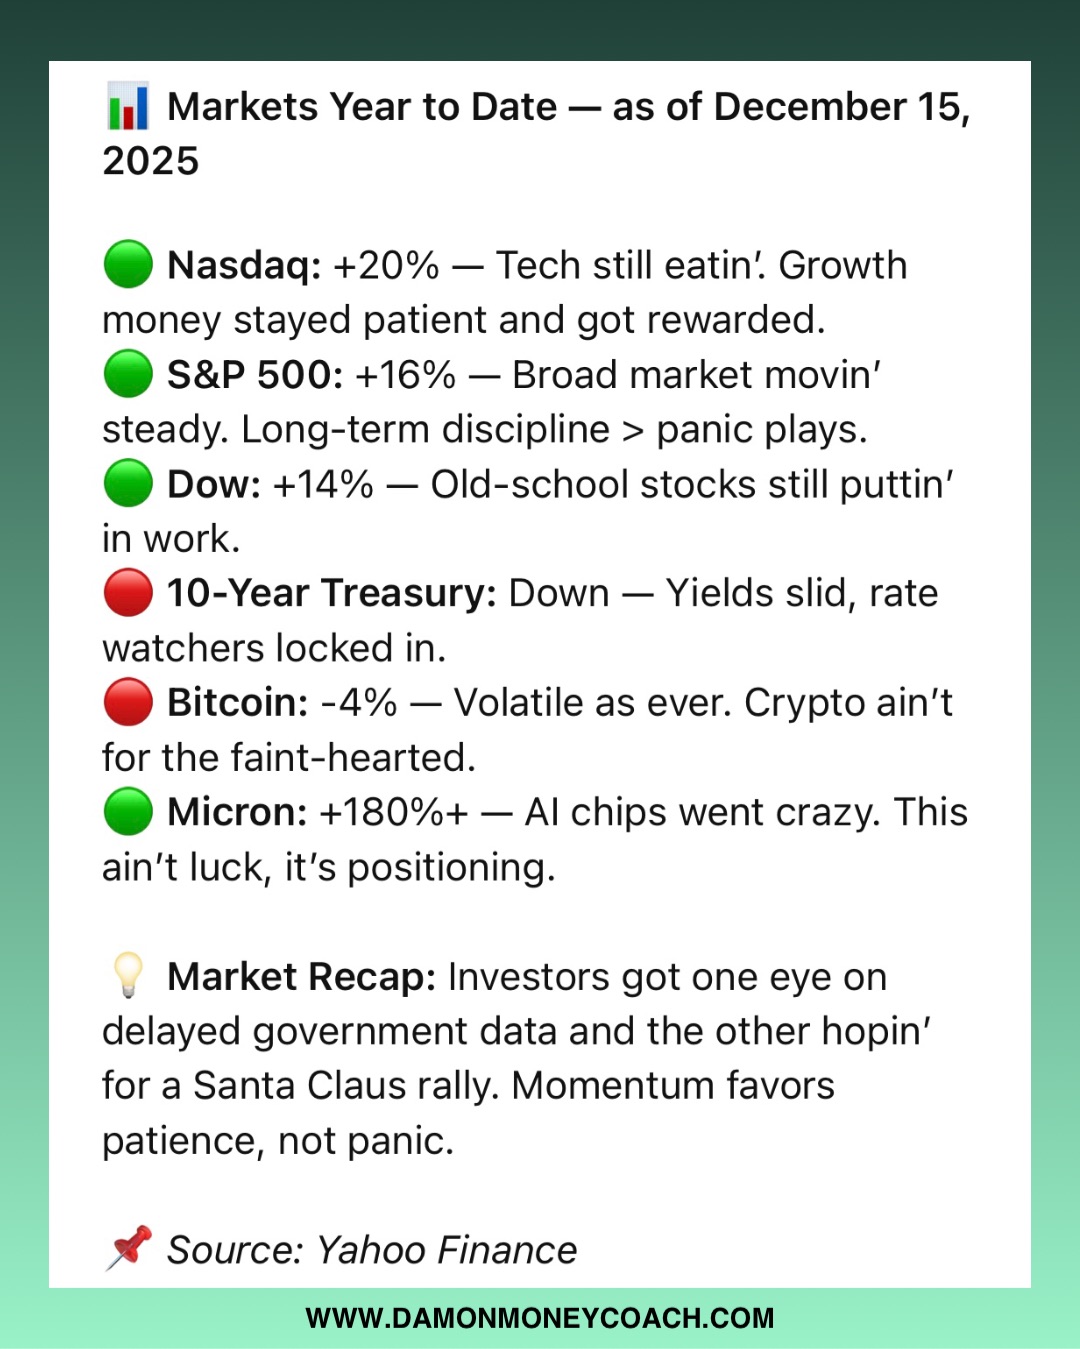Click the green circle beside S&P 500

pos(128,374)
